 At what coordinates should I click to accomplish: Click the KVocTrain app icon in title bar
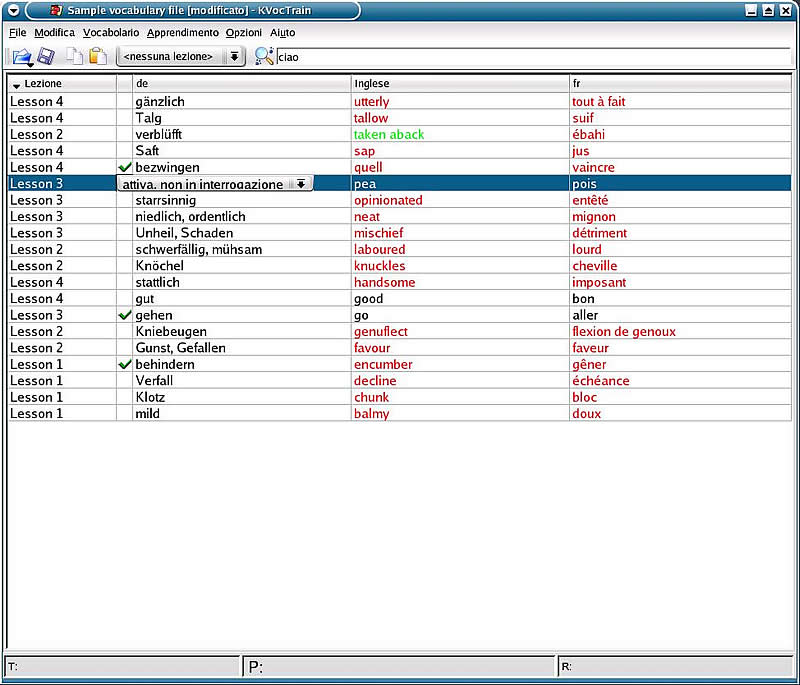tap(57, 10)
